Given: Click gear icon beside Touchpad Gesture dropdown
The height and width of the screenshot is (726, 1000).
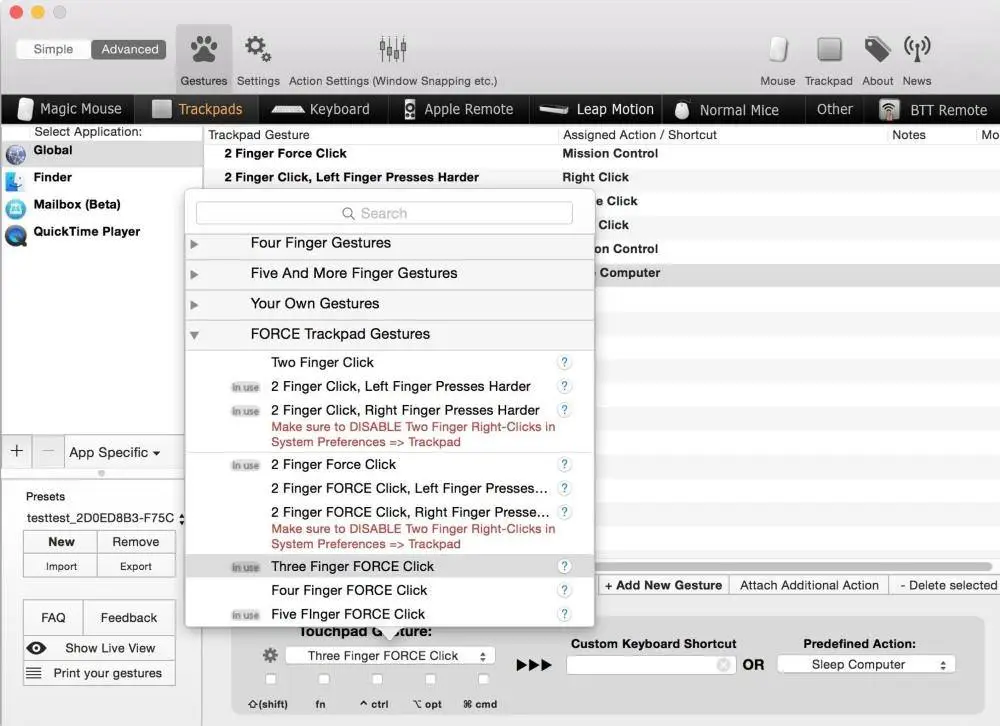Looking at the screenshot, I should 270,655.
